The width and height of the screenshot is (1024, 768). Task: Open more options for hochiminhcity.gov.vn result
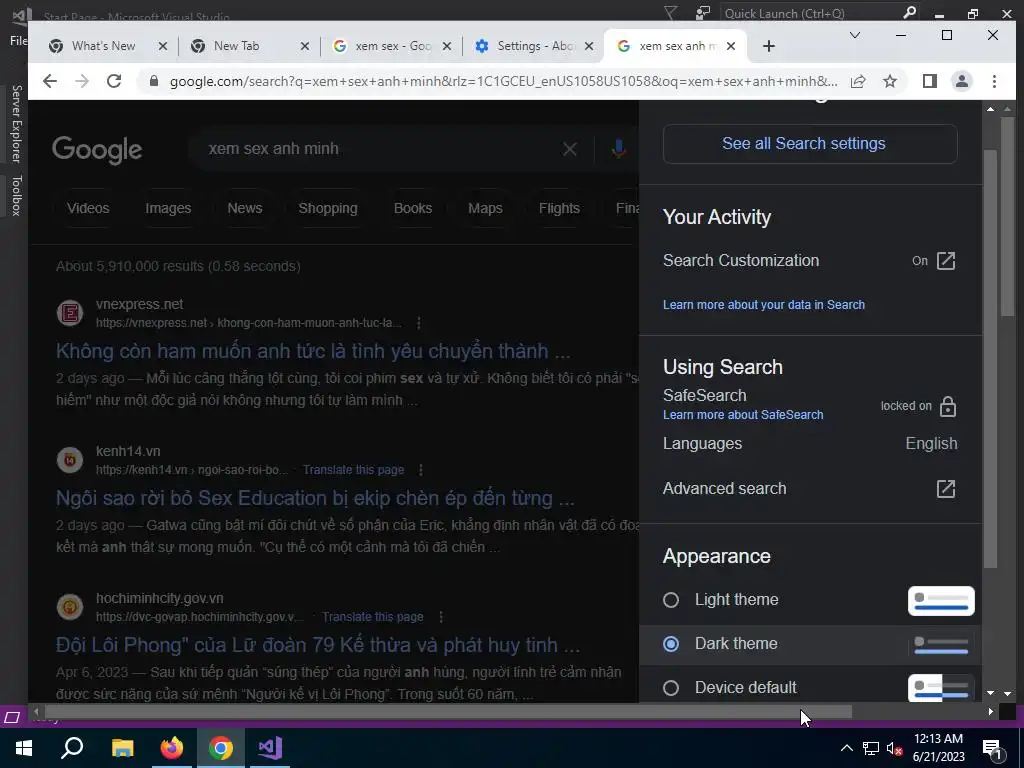click(x=441, y=616)
